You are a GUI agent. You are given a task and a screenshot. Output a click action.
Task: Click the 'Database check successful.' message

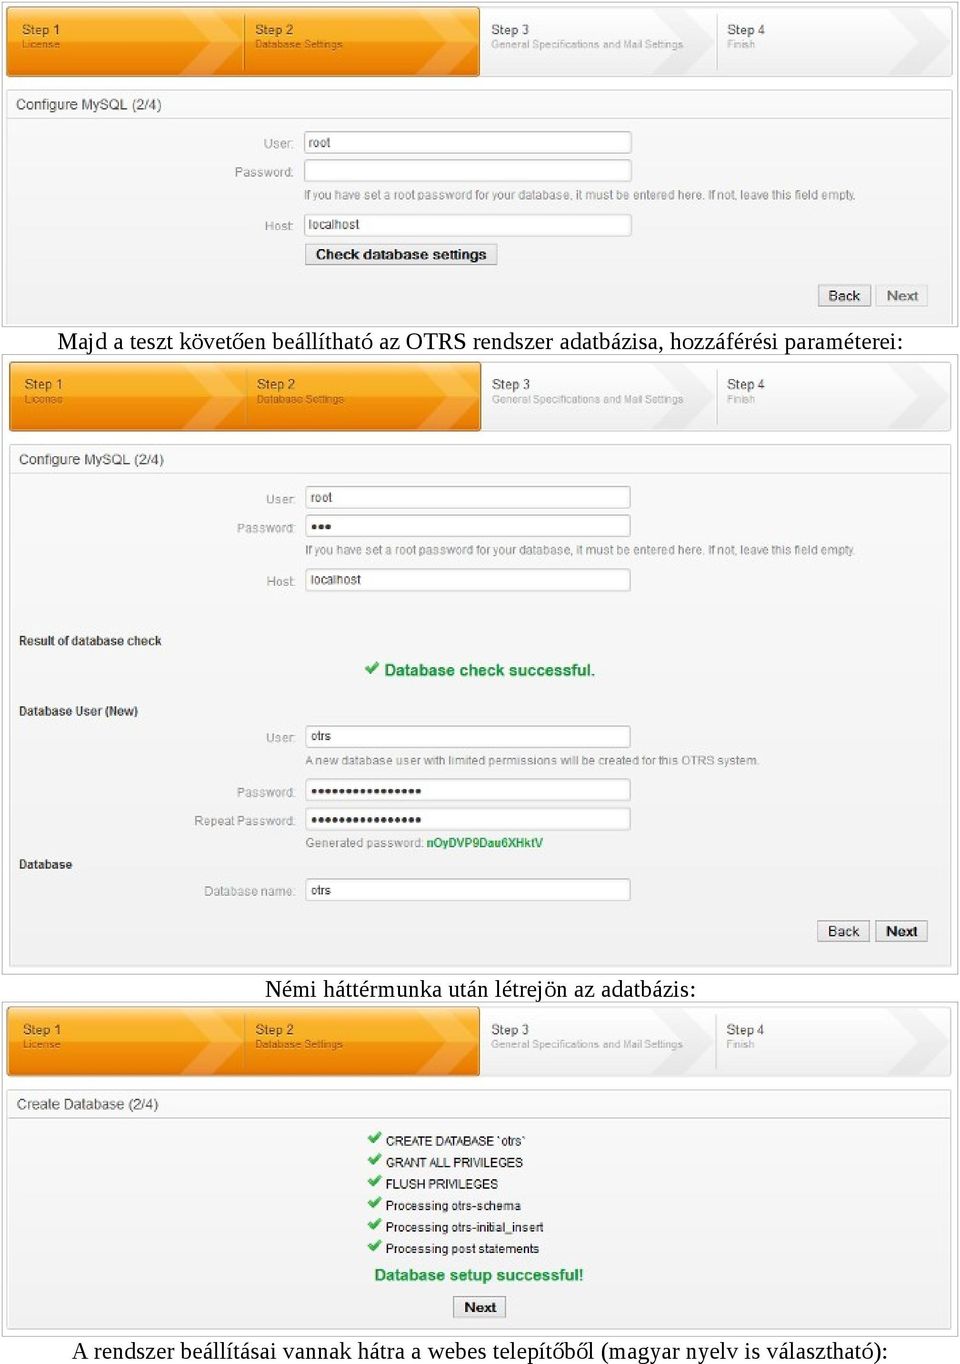pos(489,670)
